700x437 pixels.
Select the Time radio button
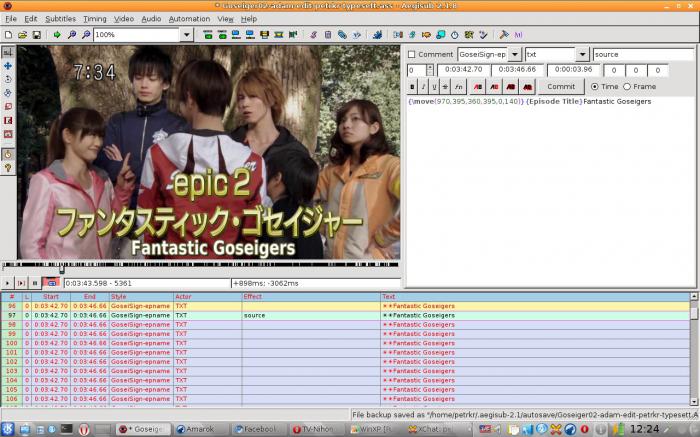[594, 87]
